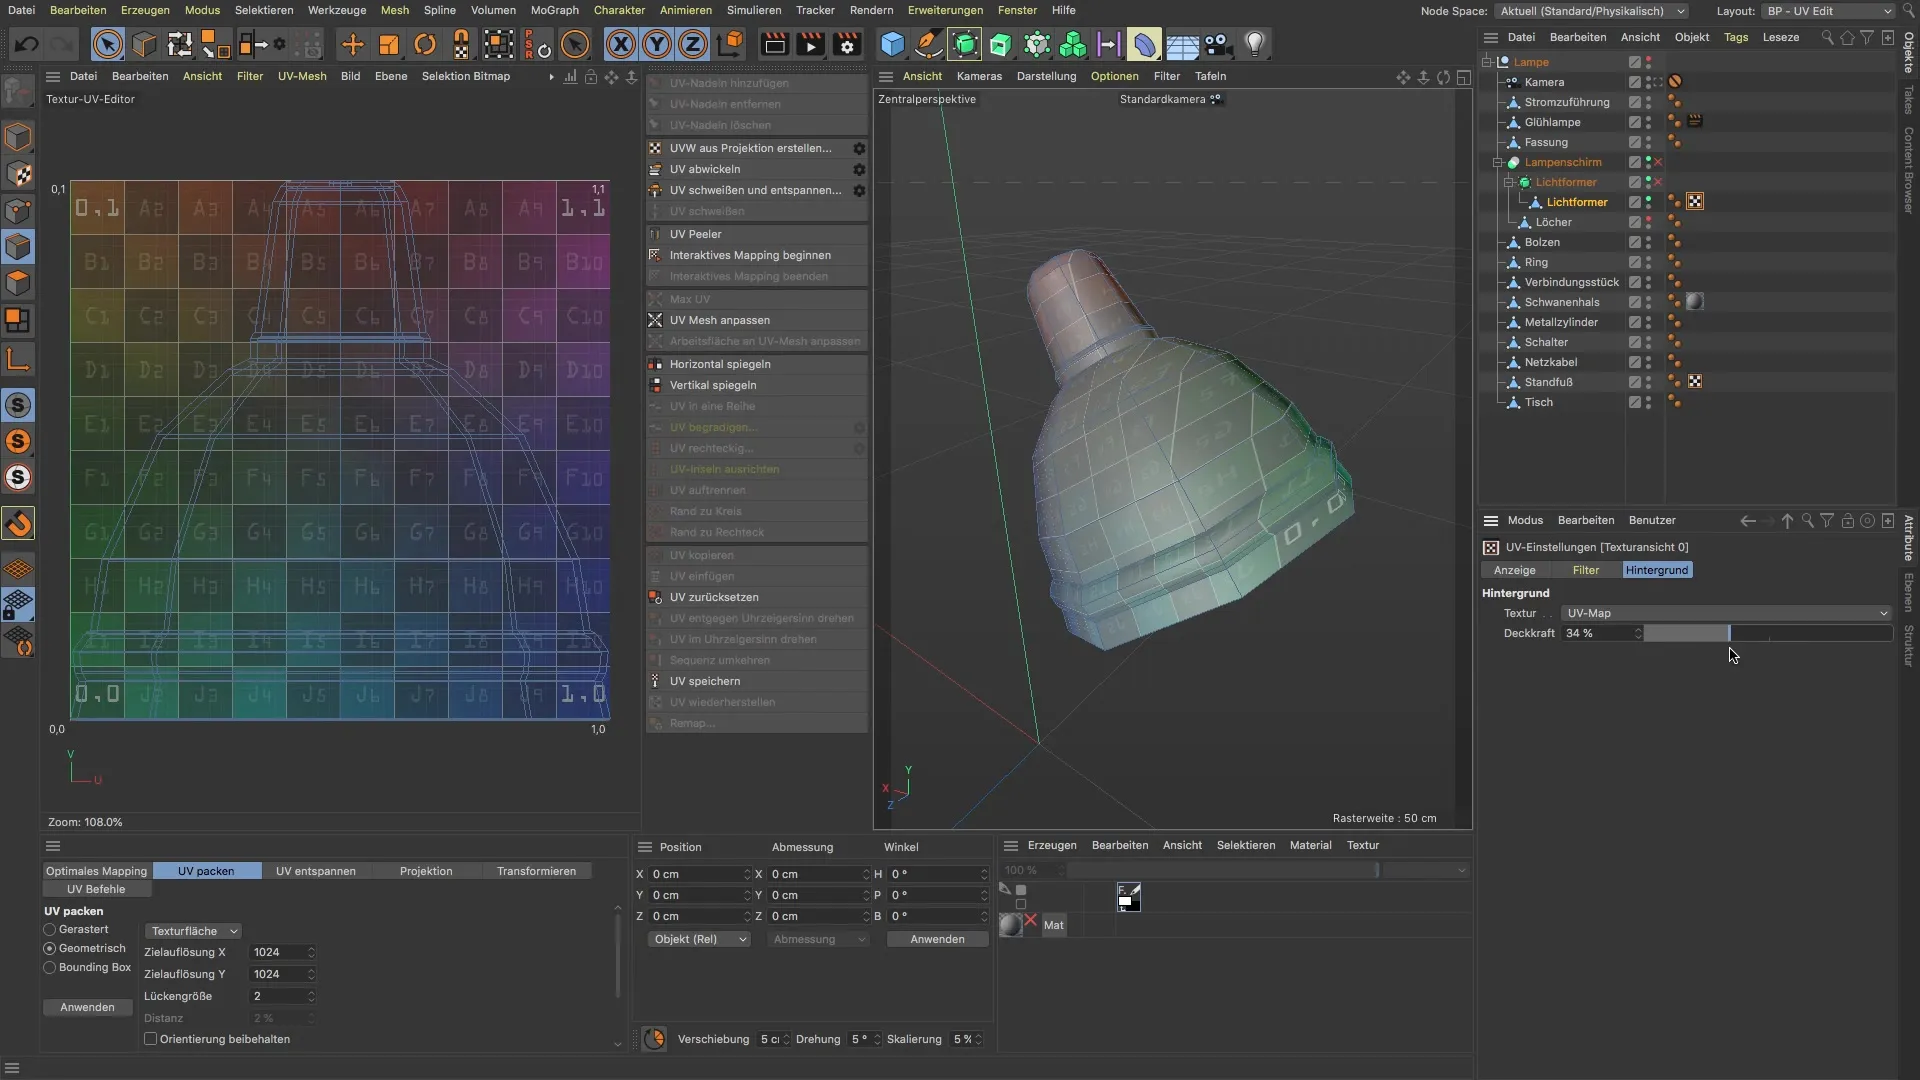This screenshot has height=1080, width=1920.
Task: Open the Texturfläche dropdown
Action: [193, 931]
